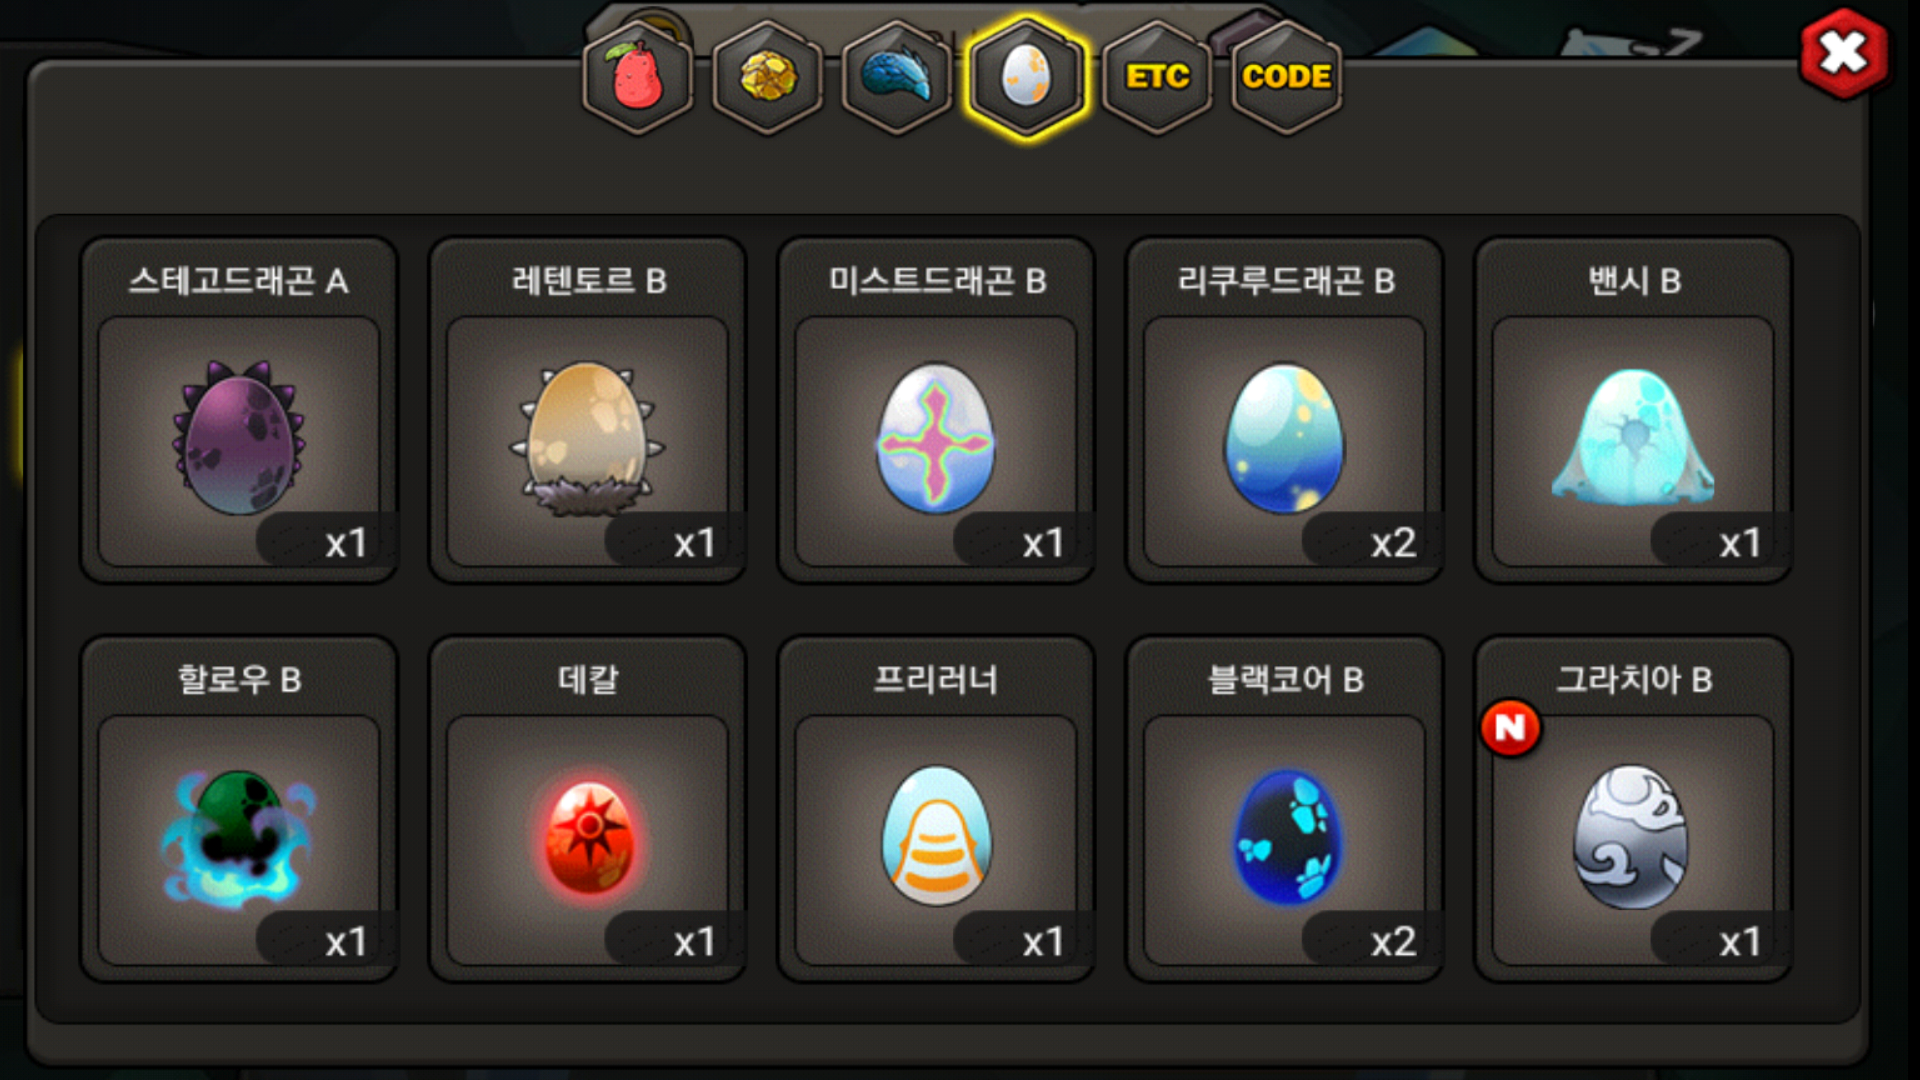The width and height of the screenshot is (1920, 1080).
Task: Select the 그라치아 B silver swirl egg
Action: coord(1633,838)
